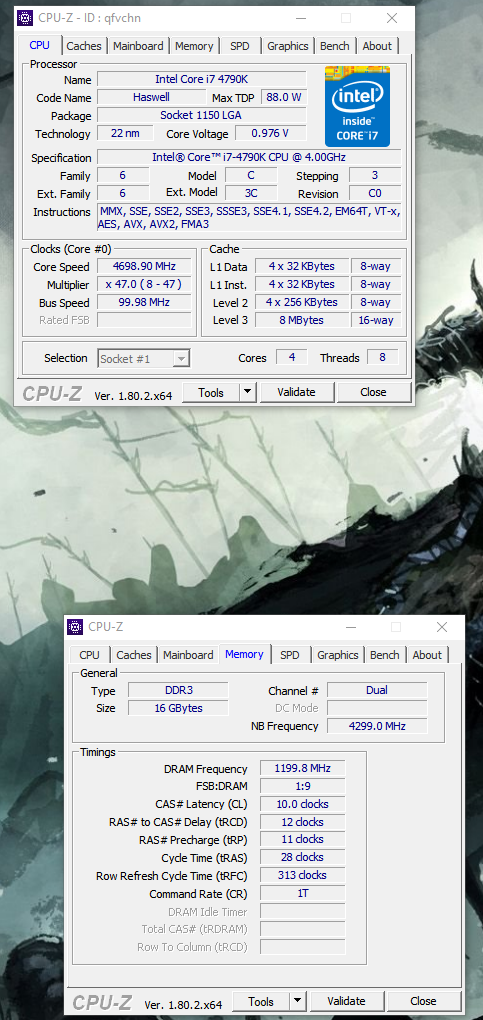Viewport: 483px width, 1020px height.
Task: Click Validate button in bottom window
Action: [346, 1001]
